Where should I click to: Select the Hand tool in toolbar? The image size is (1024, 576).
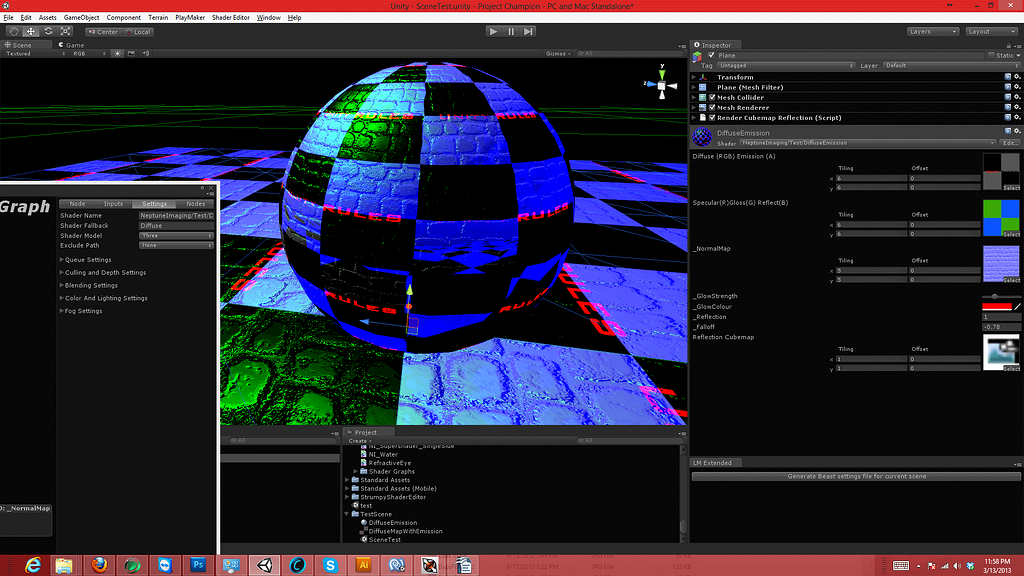15,31
